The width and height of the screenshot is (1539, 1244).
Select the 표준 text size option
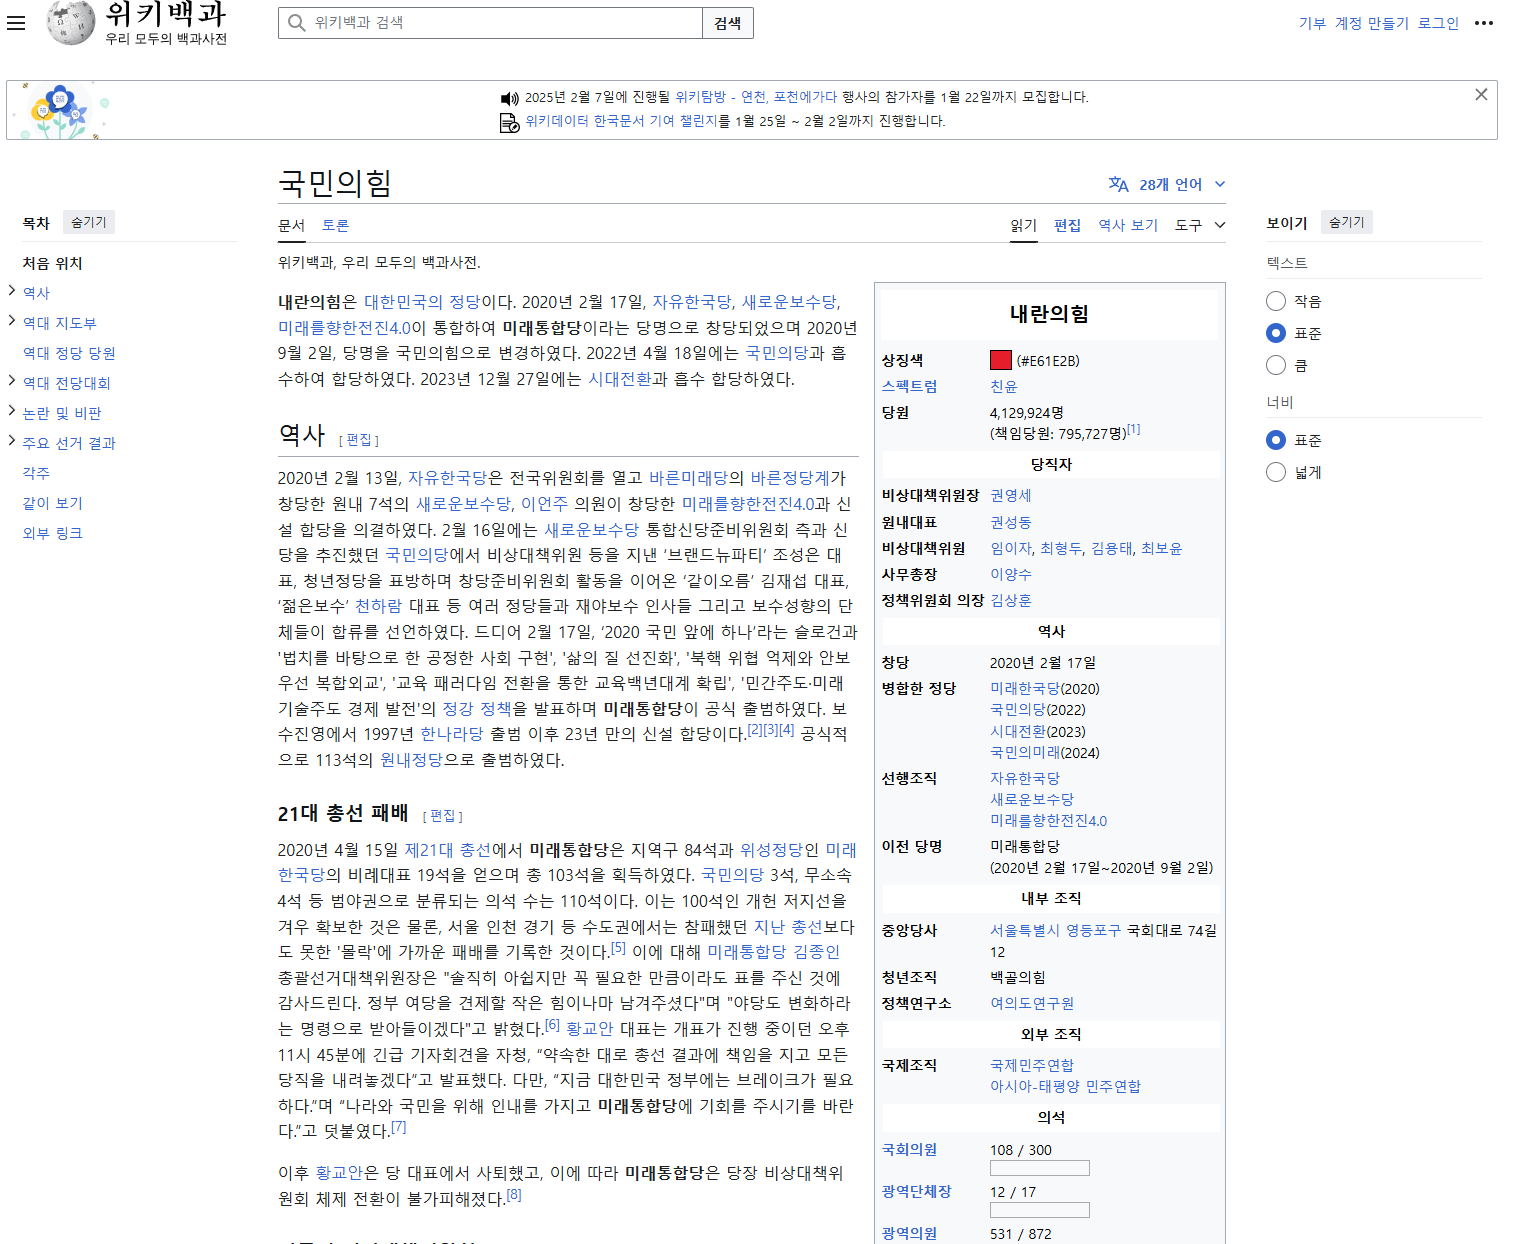pyautogui.click(x=1276, y=333)
